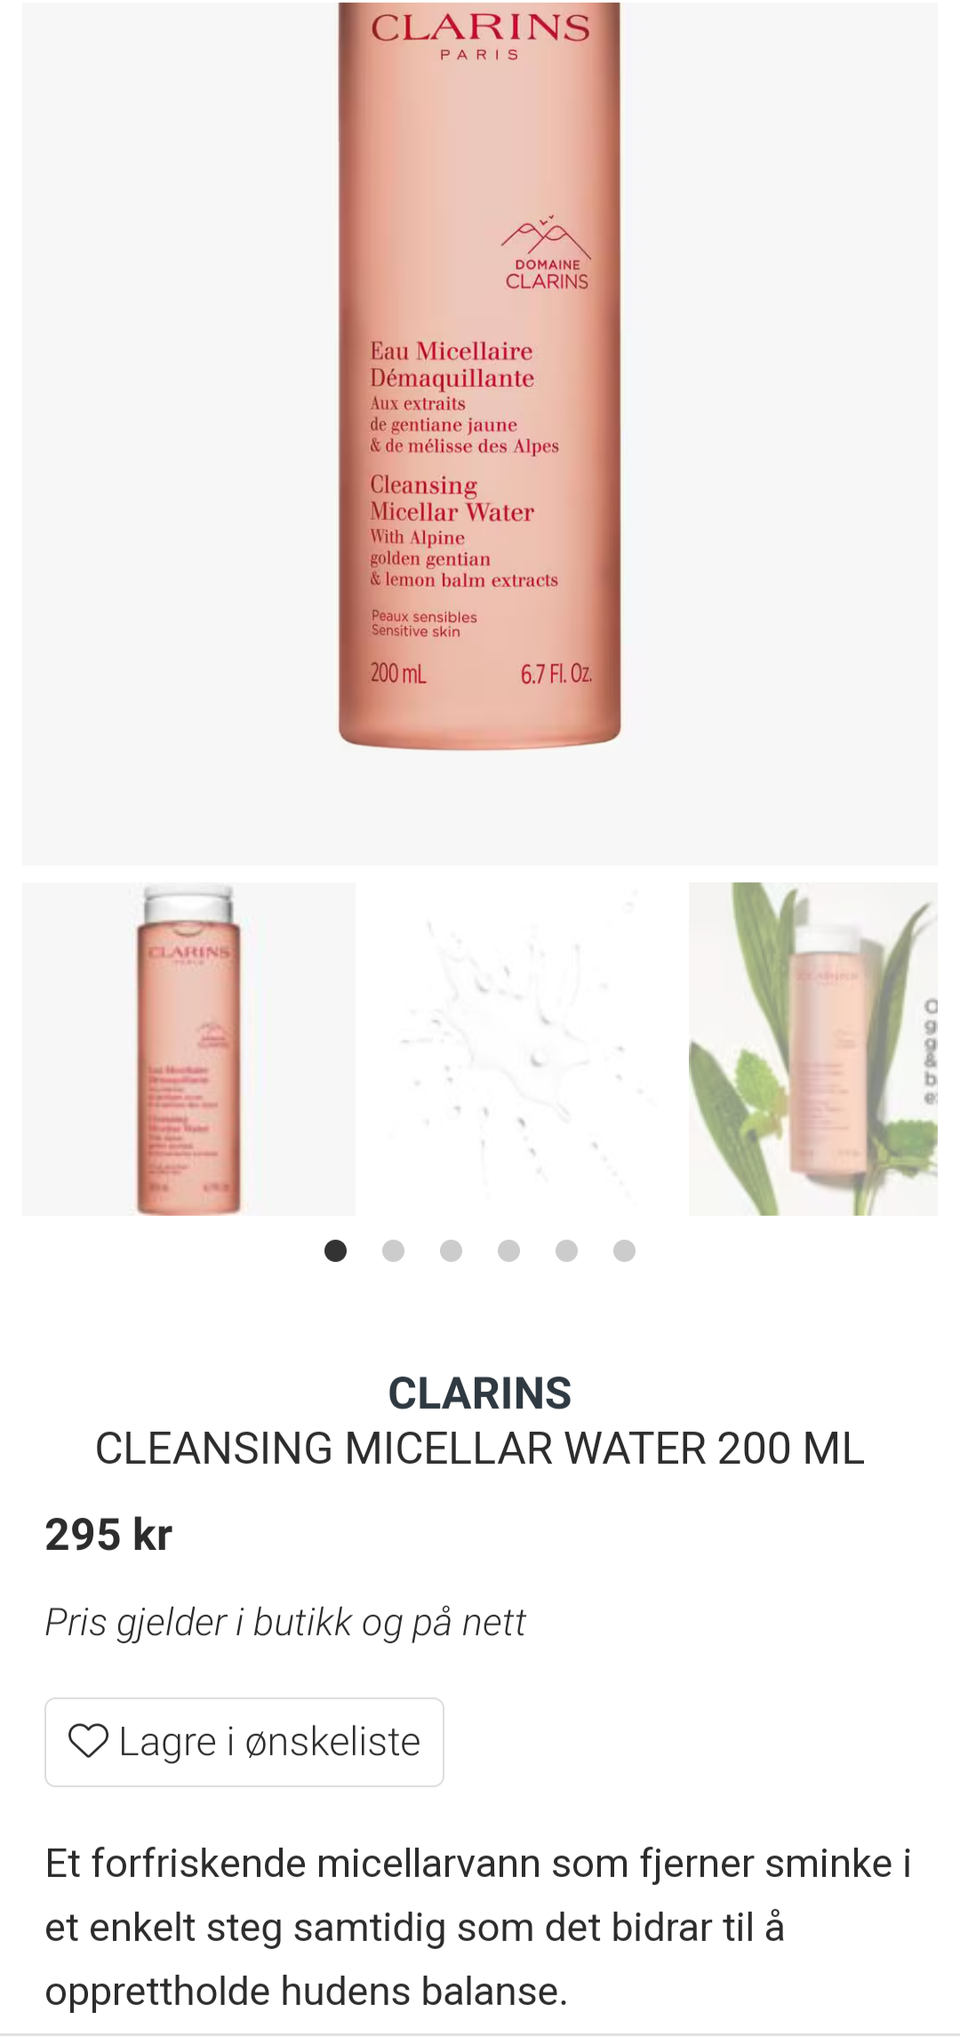960x2037 pixels.
Task: Select the first carousel dot indicator
Action: tap(336, 1250)
